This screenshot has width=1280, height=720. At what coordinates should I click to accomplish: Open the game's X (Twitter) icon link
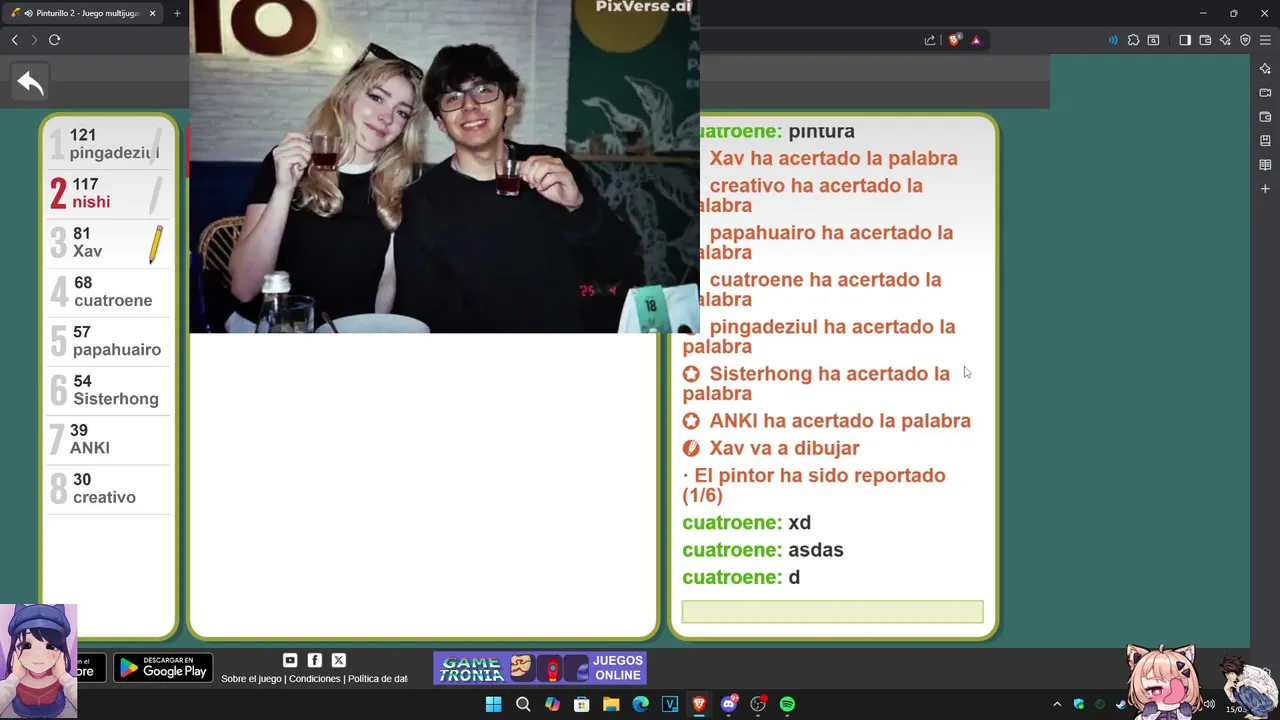coord(338,660)
